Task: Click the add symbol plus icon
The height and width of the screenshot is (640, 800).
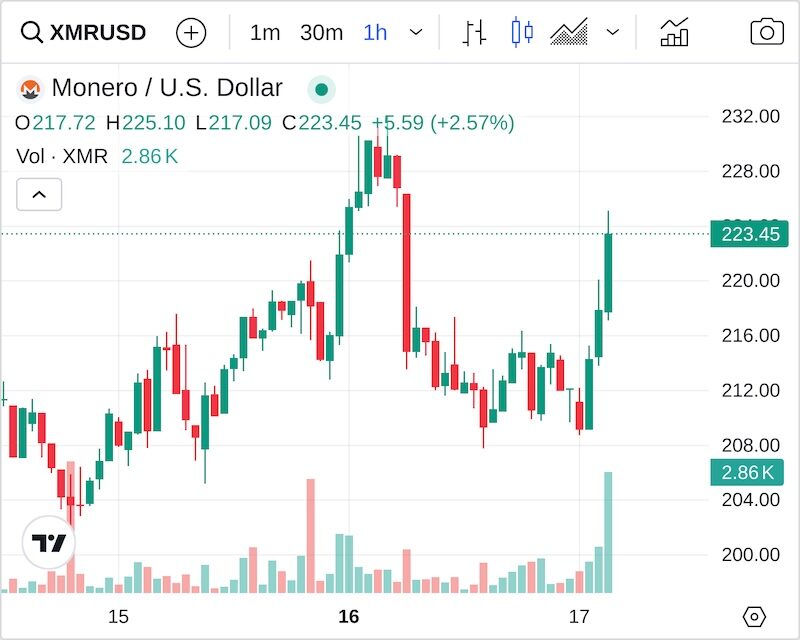Action: pos(190,32)
